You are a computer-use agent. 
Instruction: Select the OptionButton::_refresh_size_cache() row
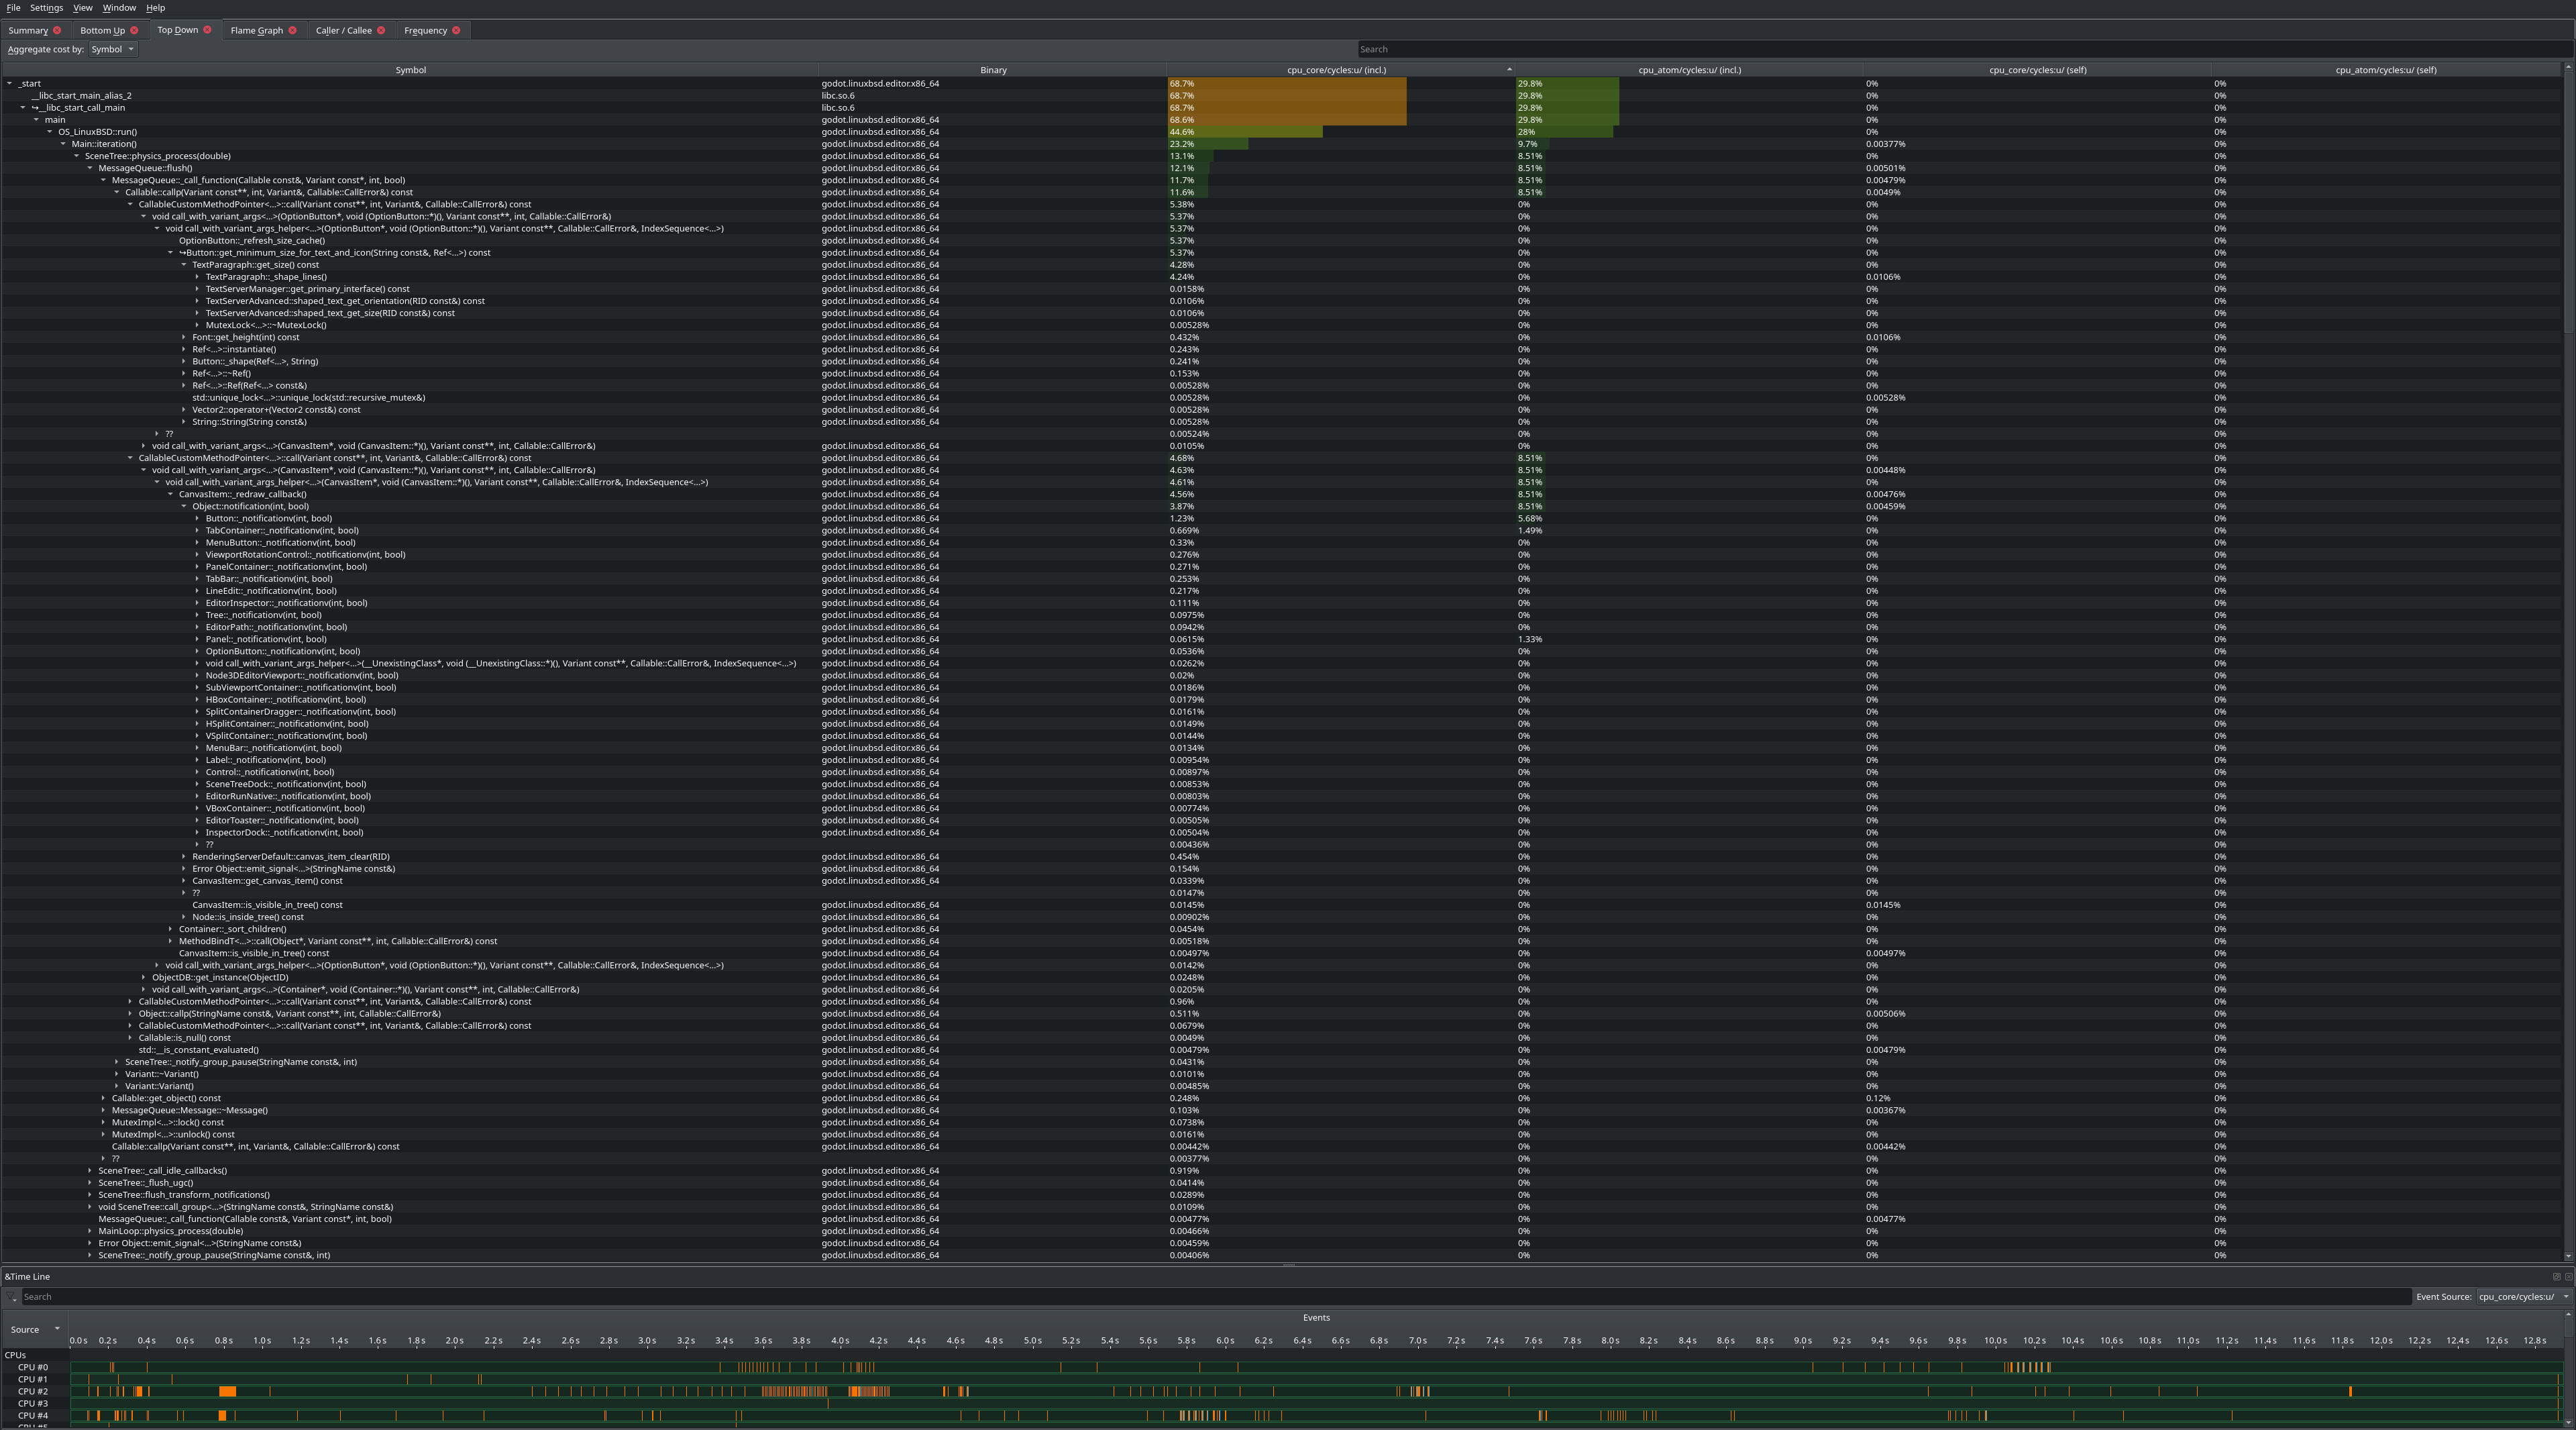(251, 241)
